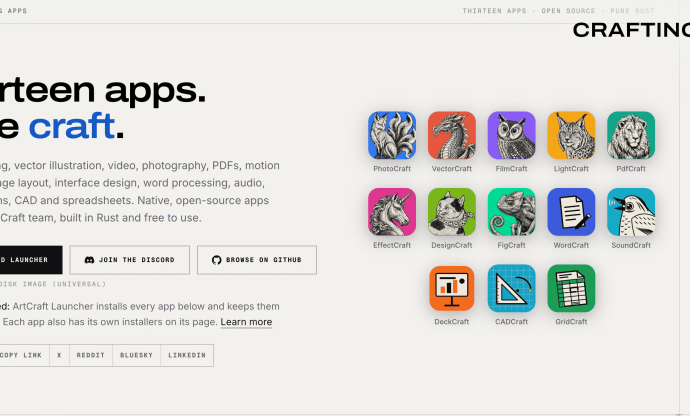This screenshot has height=416, width=690.
Task: Click the Browse on GitHub button text
Action: (264, 260)
